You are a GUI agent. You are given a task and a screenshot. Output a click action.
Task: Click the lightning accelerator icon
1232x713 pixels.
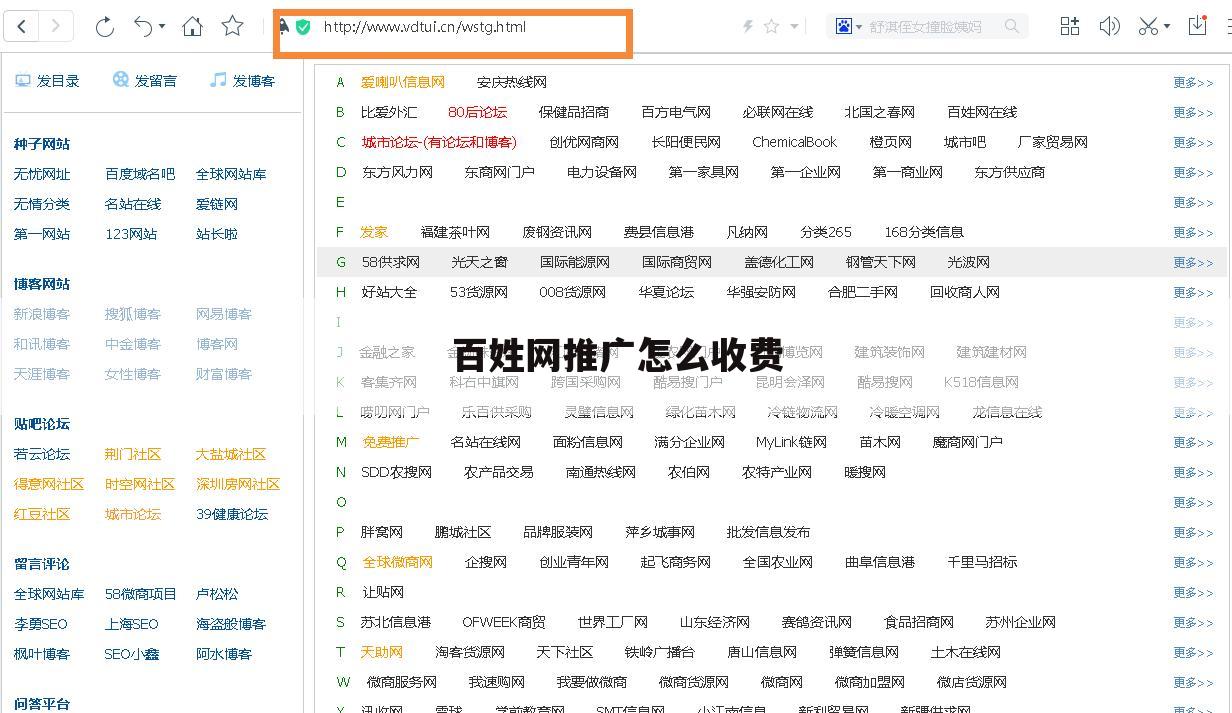tap(747, 26)
